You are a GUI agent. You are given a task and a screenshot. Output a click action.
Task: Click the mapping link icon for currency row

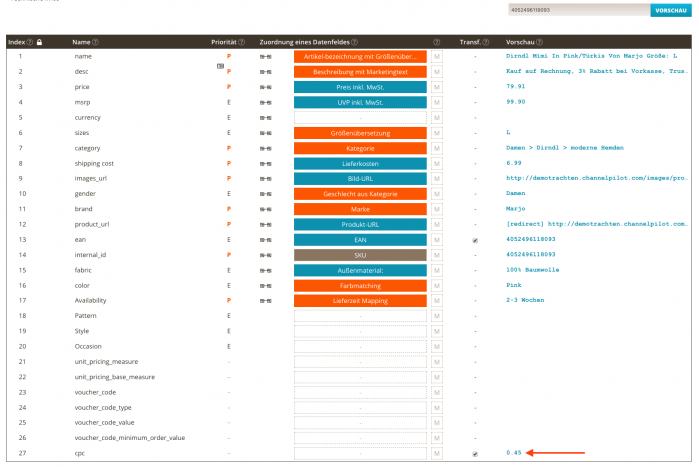(265, 118)
